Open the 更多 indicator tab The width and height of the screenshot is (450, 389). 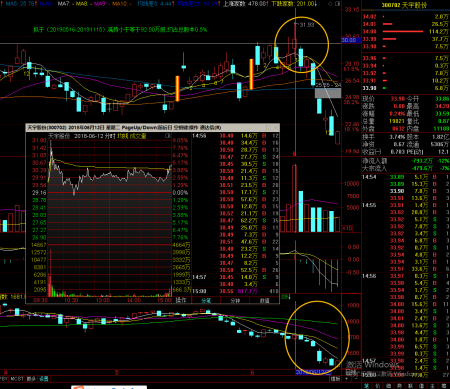[x=31, y=379]
